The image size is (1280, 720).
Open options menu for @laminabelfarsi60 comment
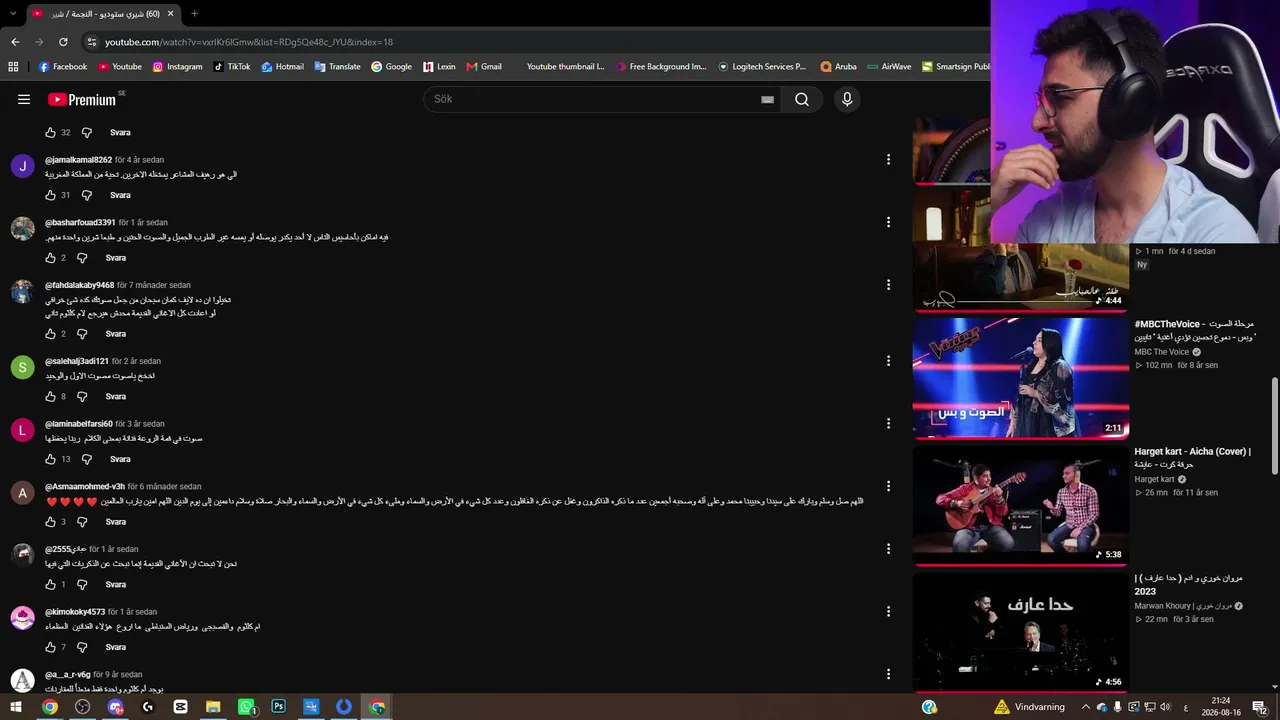[888, 423]
